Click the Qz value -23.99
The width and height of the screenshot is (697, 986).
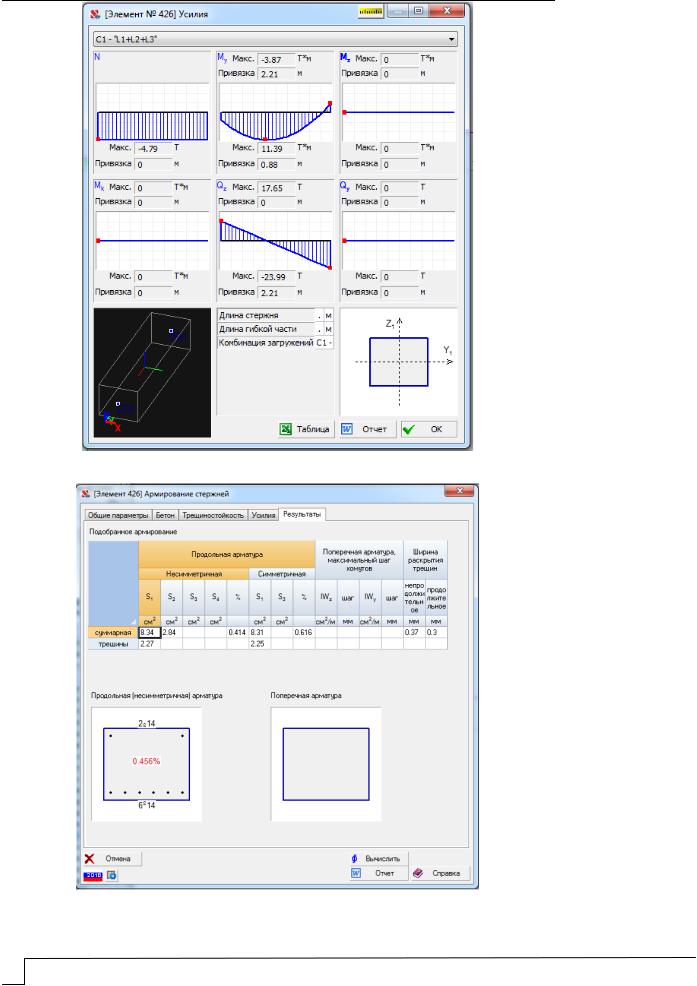coord(277,277)
